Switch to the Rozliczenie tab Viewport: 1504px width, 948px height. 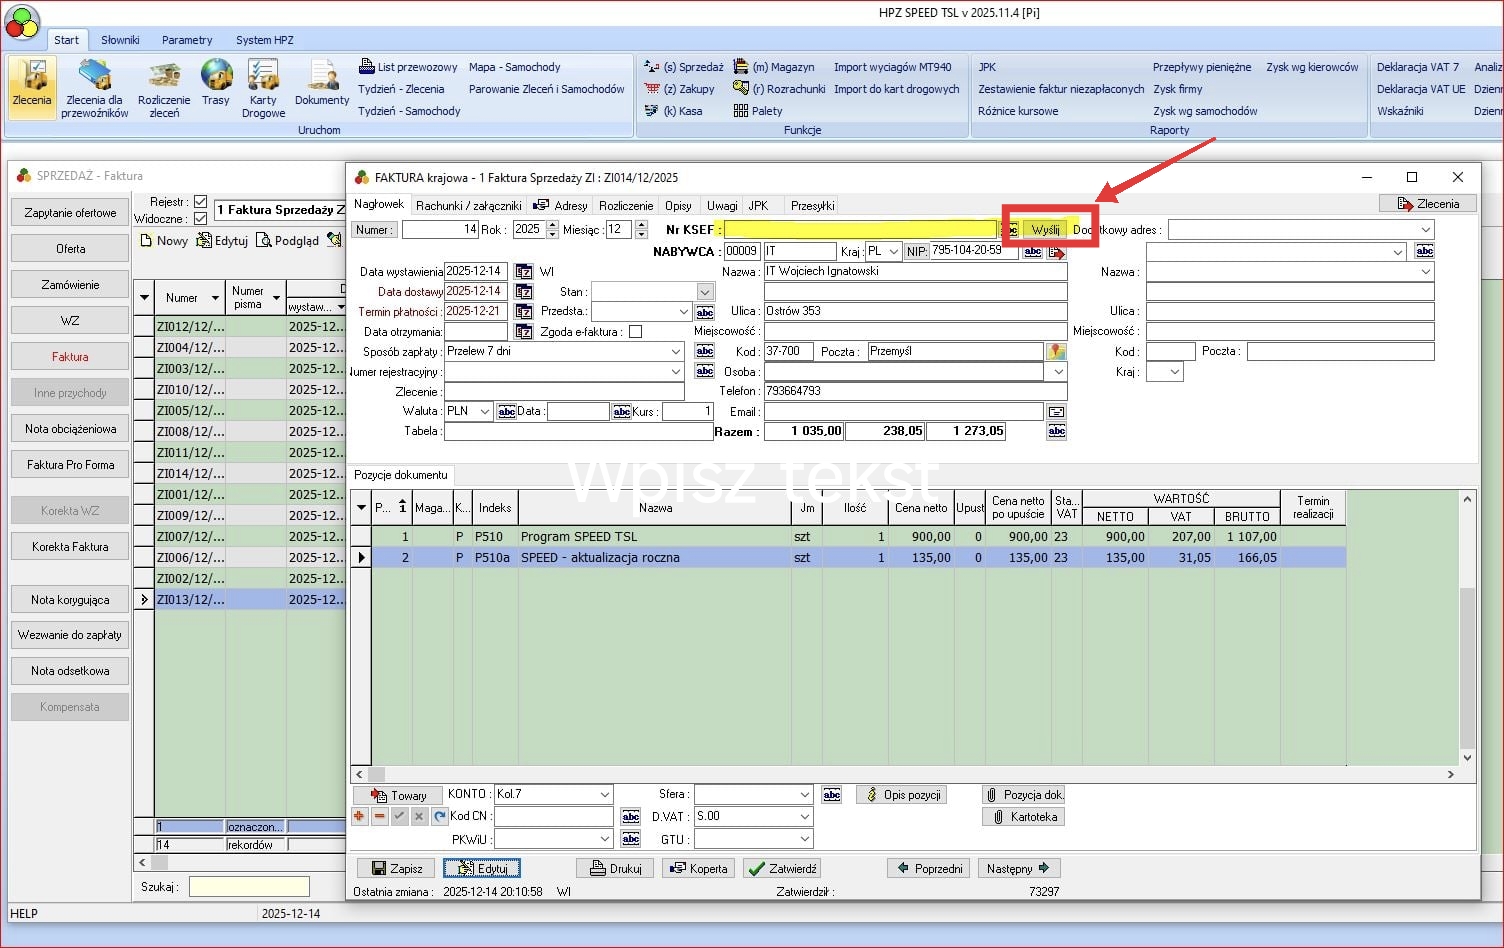click(626, 206)
